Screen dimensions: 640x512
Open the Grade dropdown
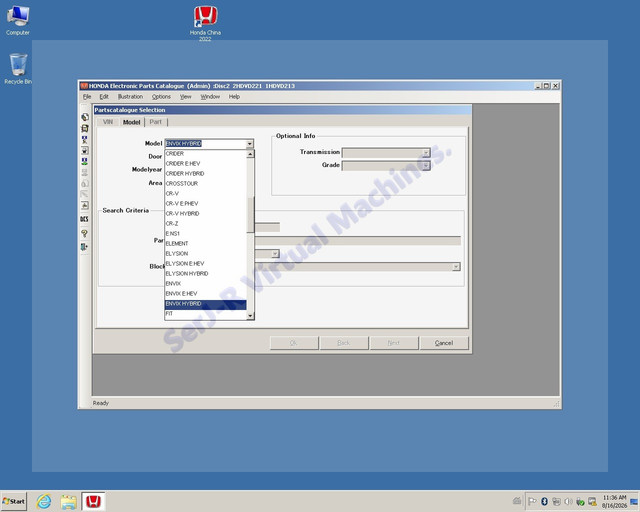click(x=426, y=166)
